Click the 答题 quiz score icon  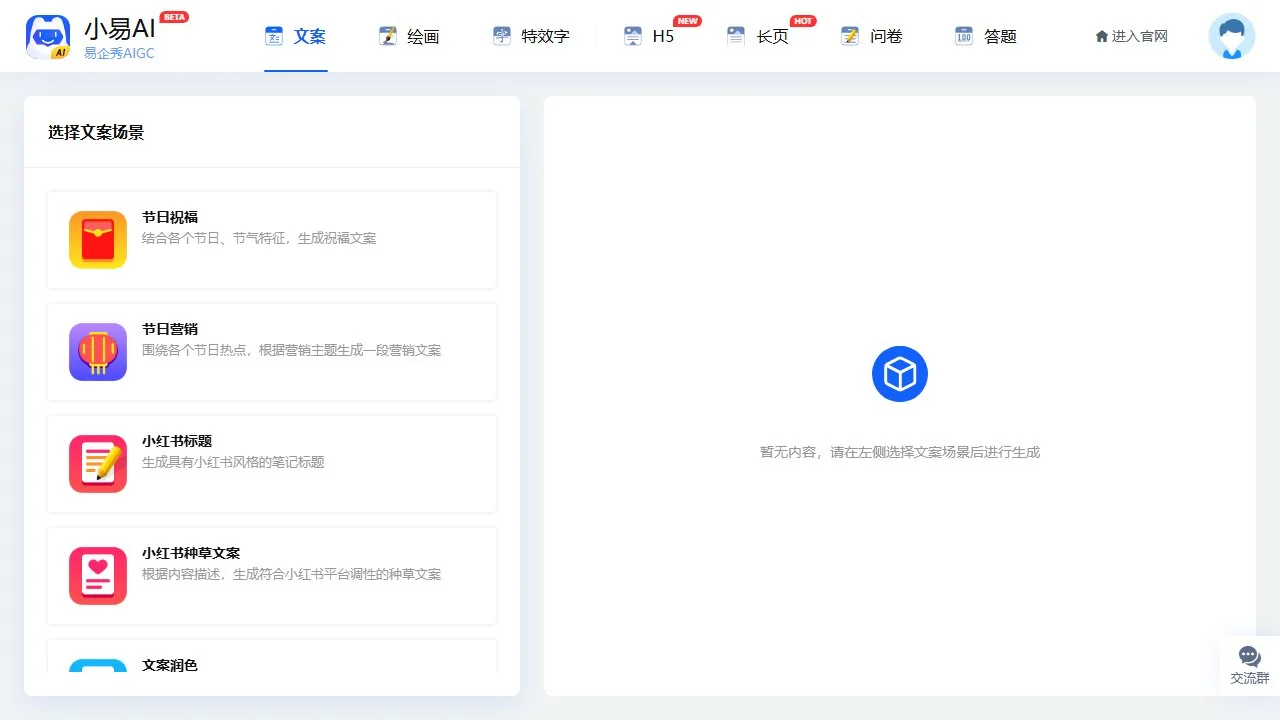[964, 36]
